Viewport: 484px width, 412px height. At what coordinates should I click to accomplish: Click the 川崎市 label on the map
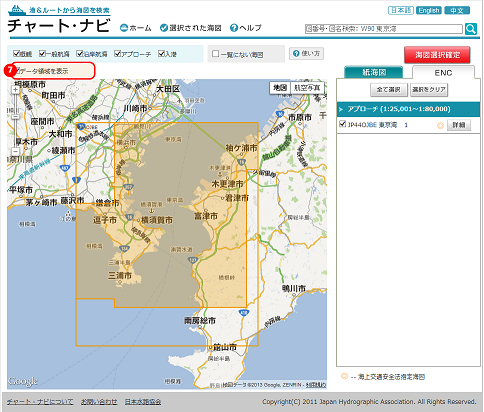[x=135, y=108]
